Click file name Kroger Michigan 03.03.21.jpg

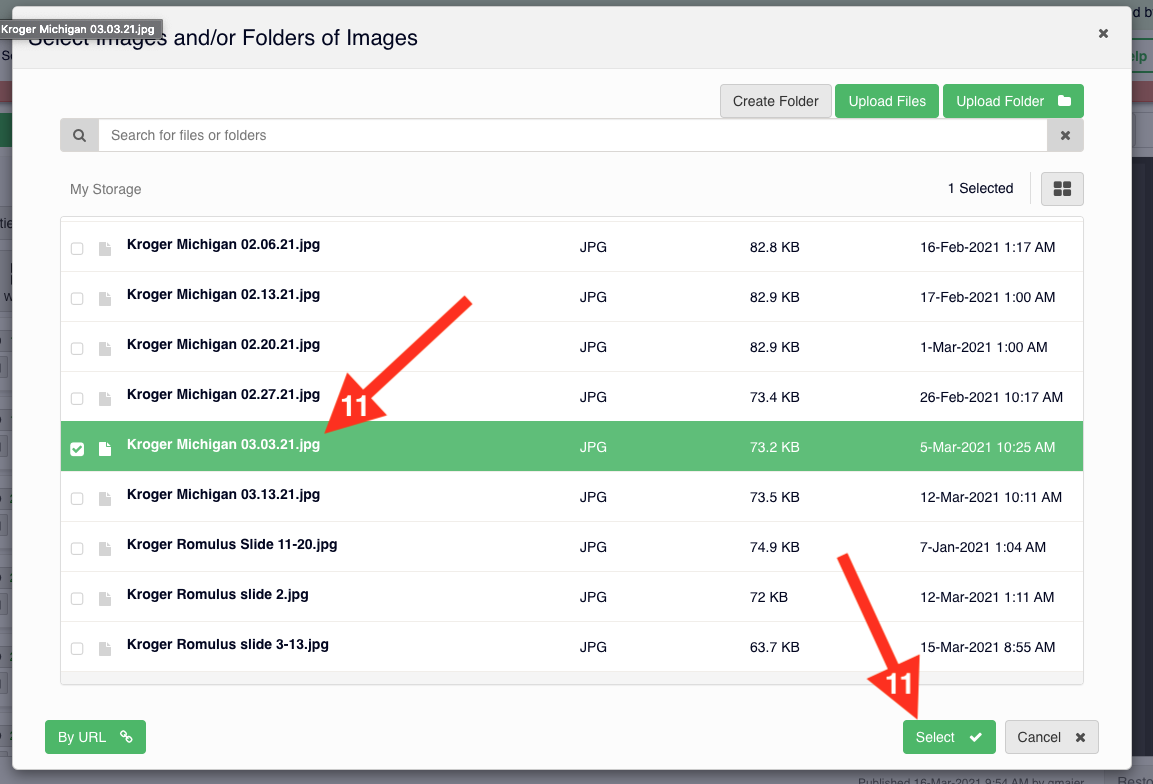[224, 445]
